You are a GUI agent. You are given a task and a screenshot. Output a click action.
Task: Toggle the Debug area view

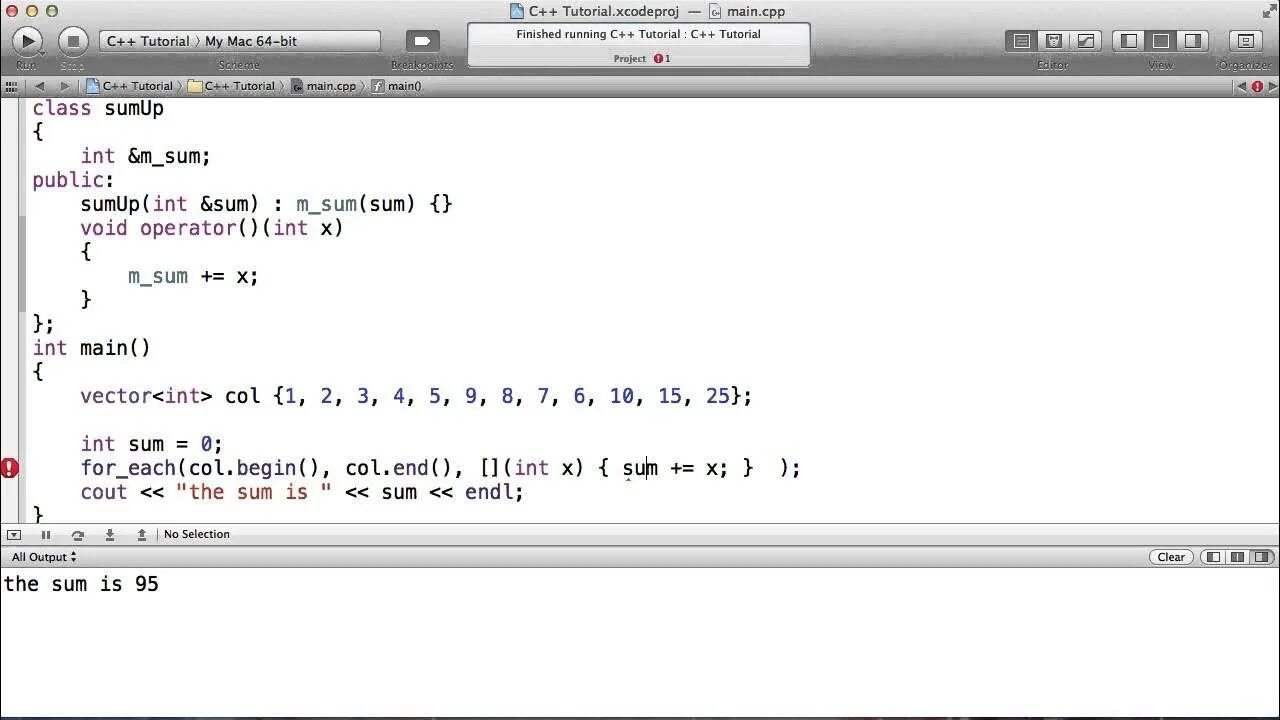click(x=1161, y=41)
